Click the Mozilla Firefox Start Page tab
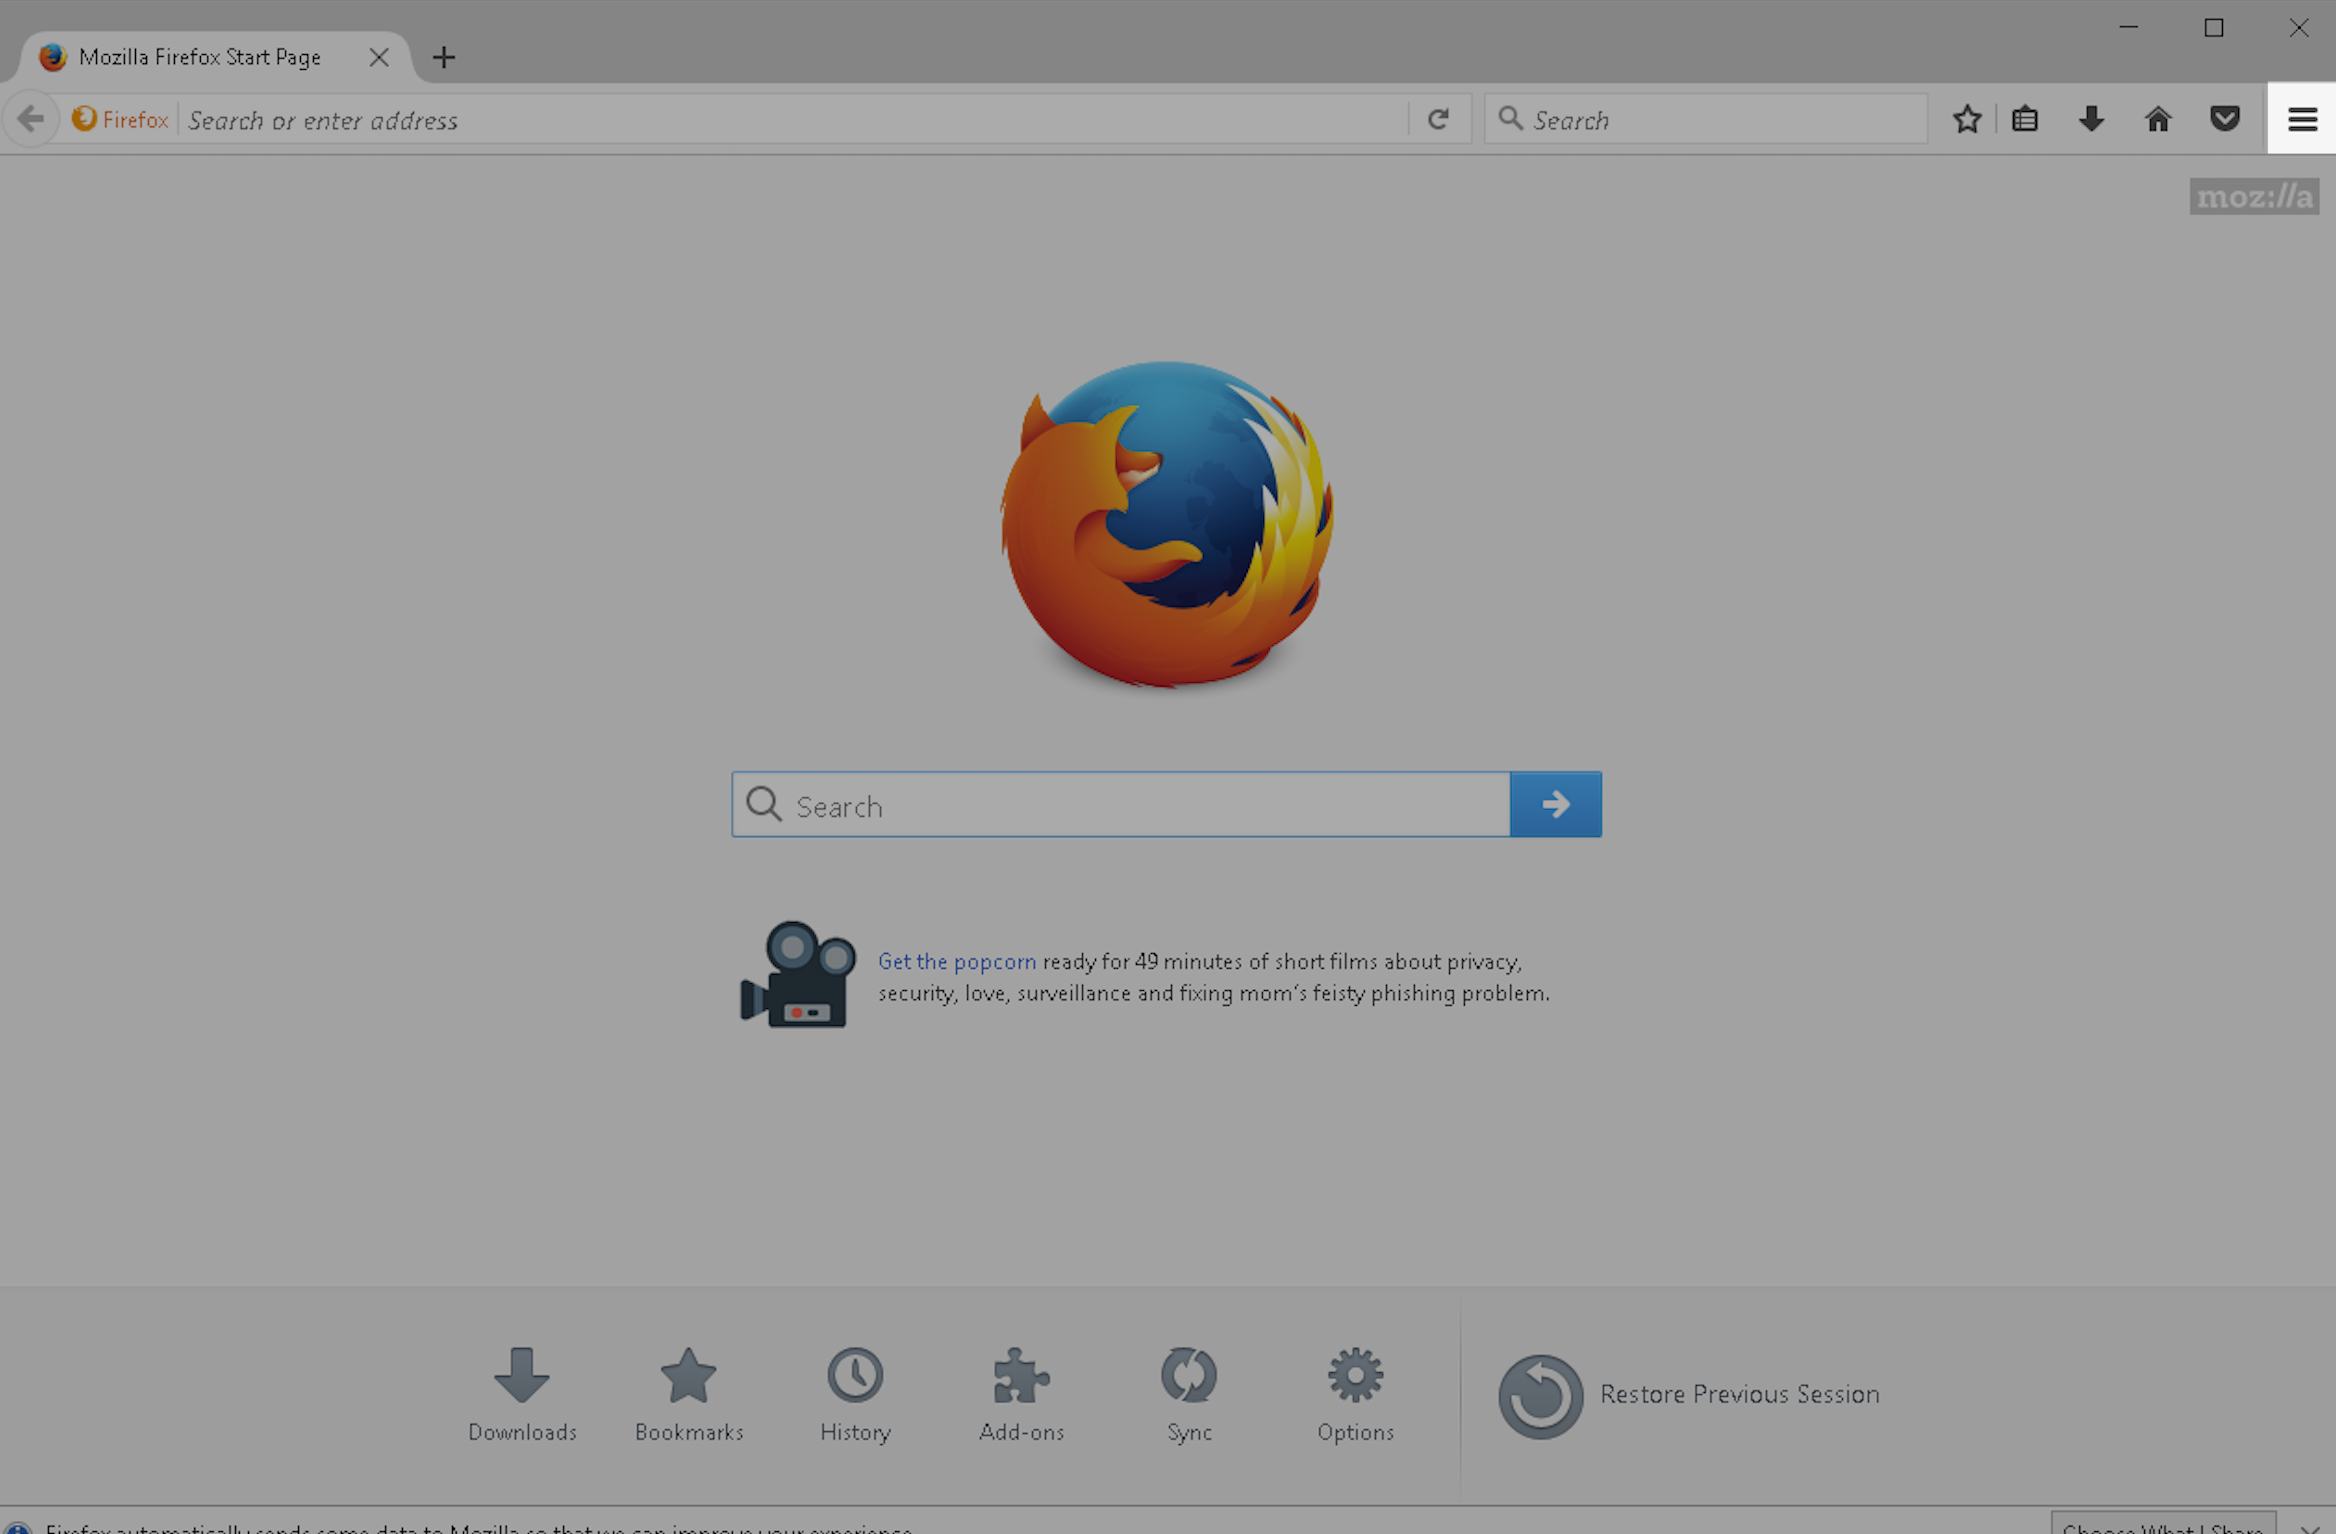This screenshot has width=2336, height=1534. (202, 56)
